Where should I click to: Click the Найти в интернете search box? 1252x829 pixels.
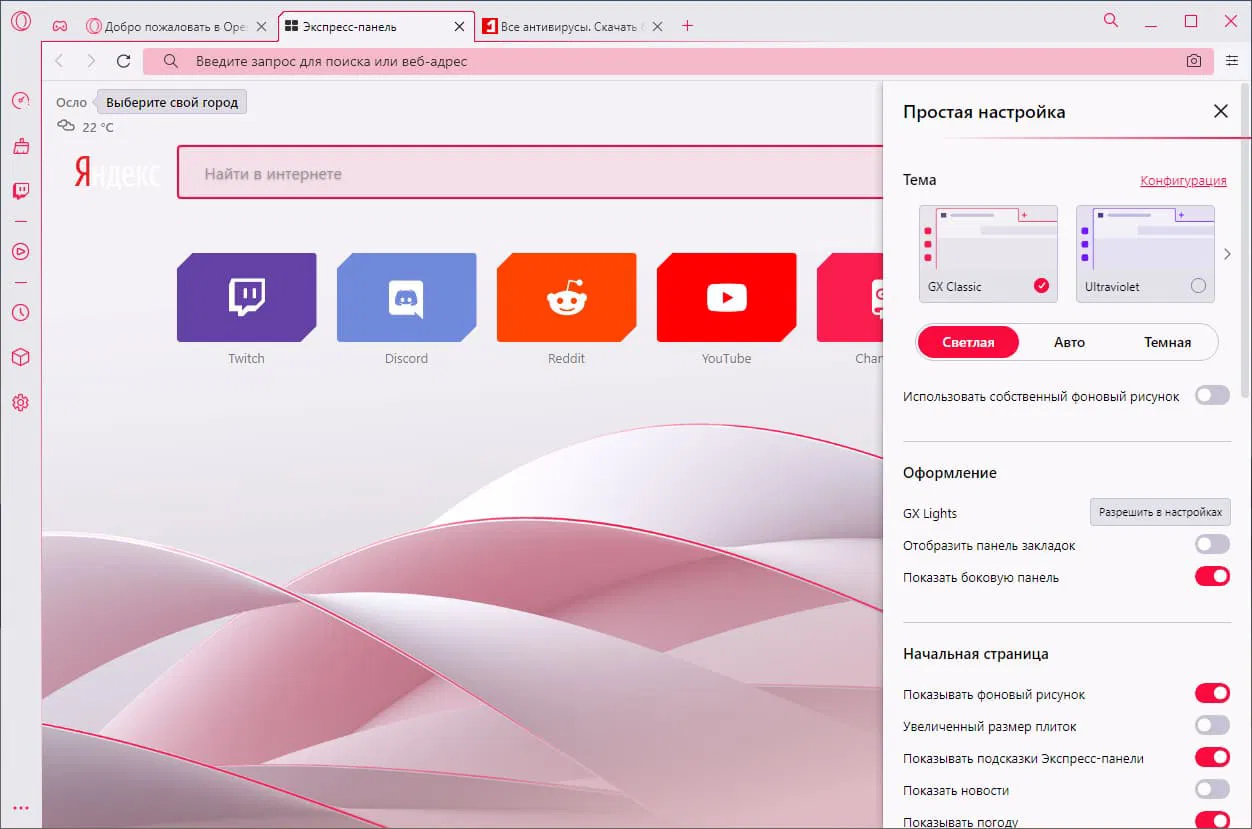[x=530, y=173]
